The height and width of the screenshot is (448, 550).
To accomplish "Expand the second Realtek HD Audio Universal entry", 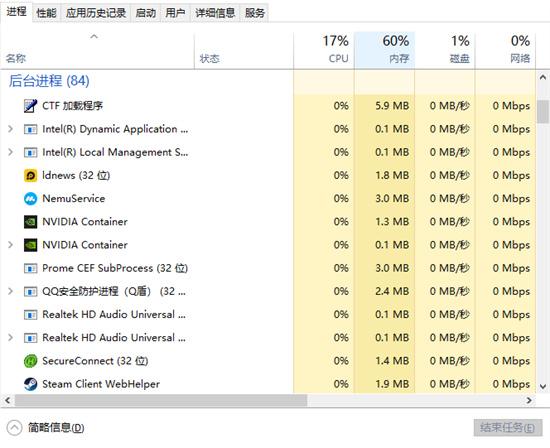I will (11, 338).
